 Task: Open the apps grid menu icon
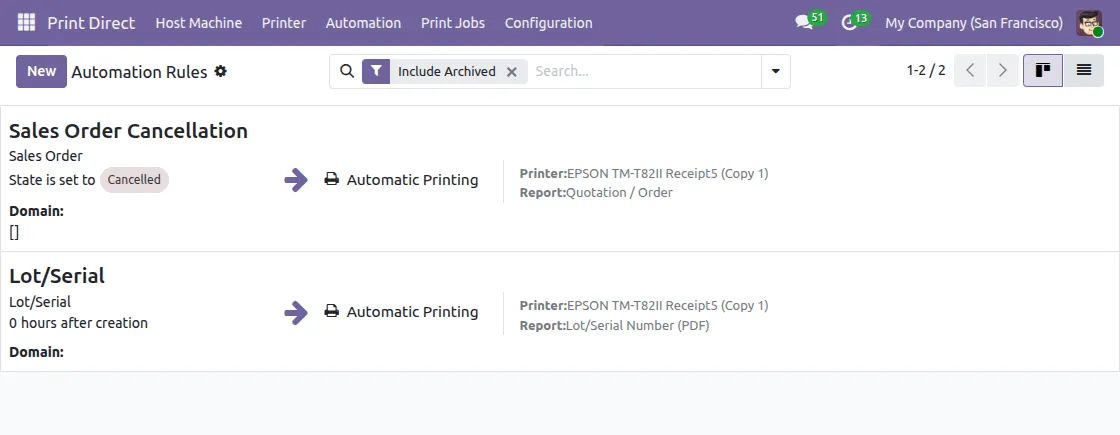tap(26, 22)
